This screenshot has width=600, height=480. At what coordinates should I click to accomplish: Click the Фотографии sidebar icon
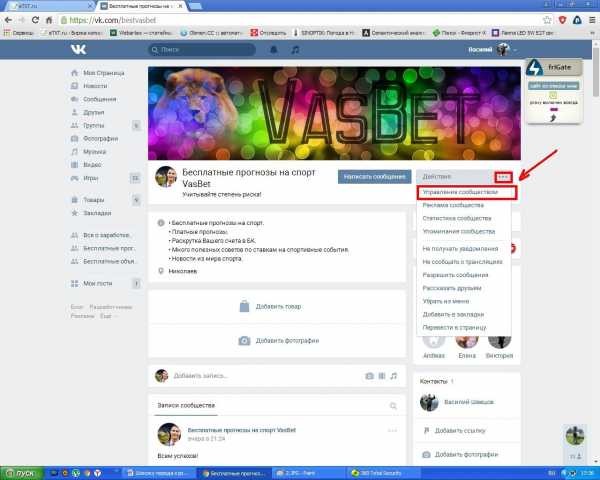[x=75, y=138]
